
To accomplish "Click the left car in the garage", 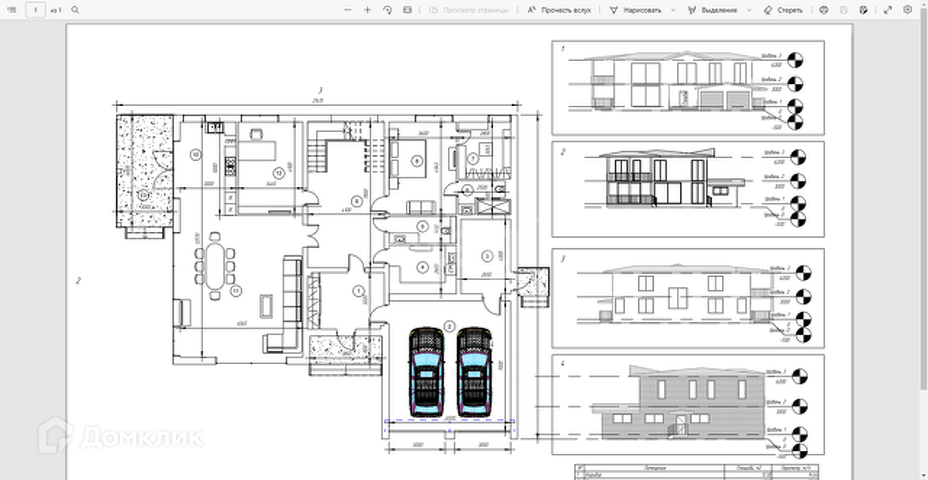I will (427, 371).
